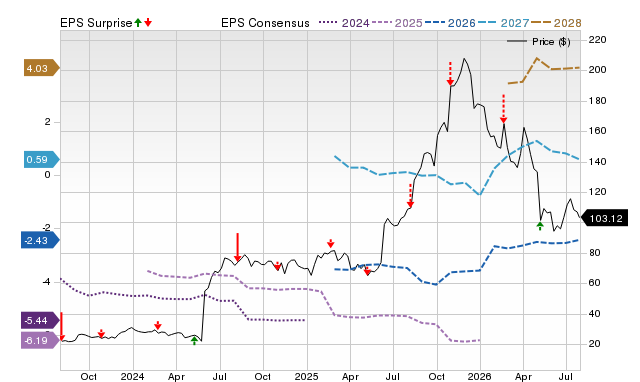
Task: Click the gold 4.03 value tag
Action: [x=42, y=68]
